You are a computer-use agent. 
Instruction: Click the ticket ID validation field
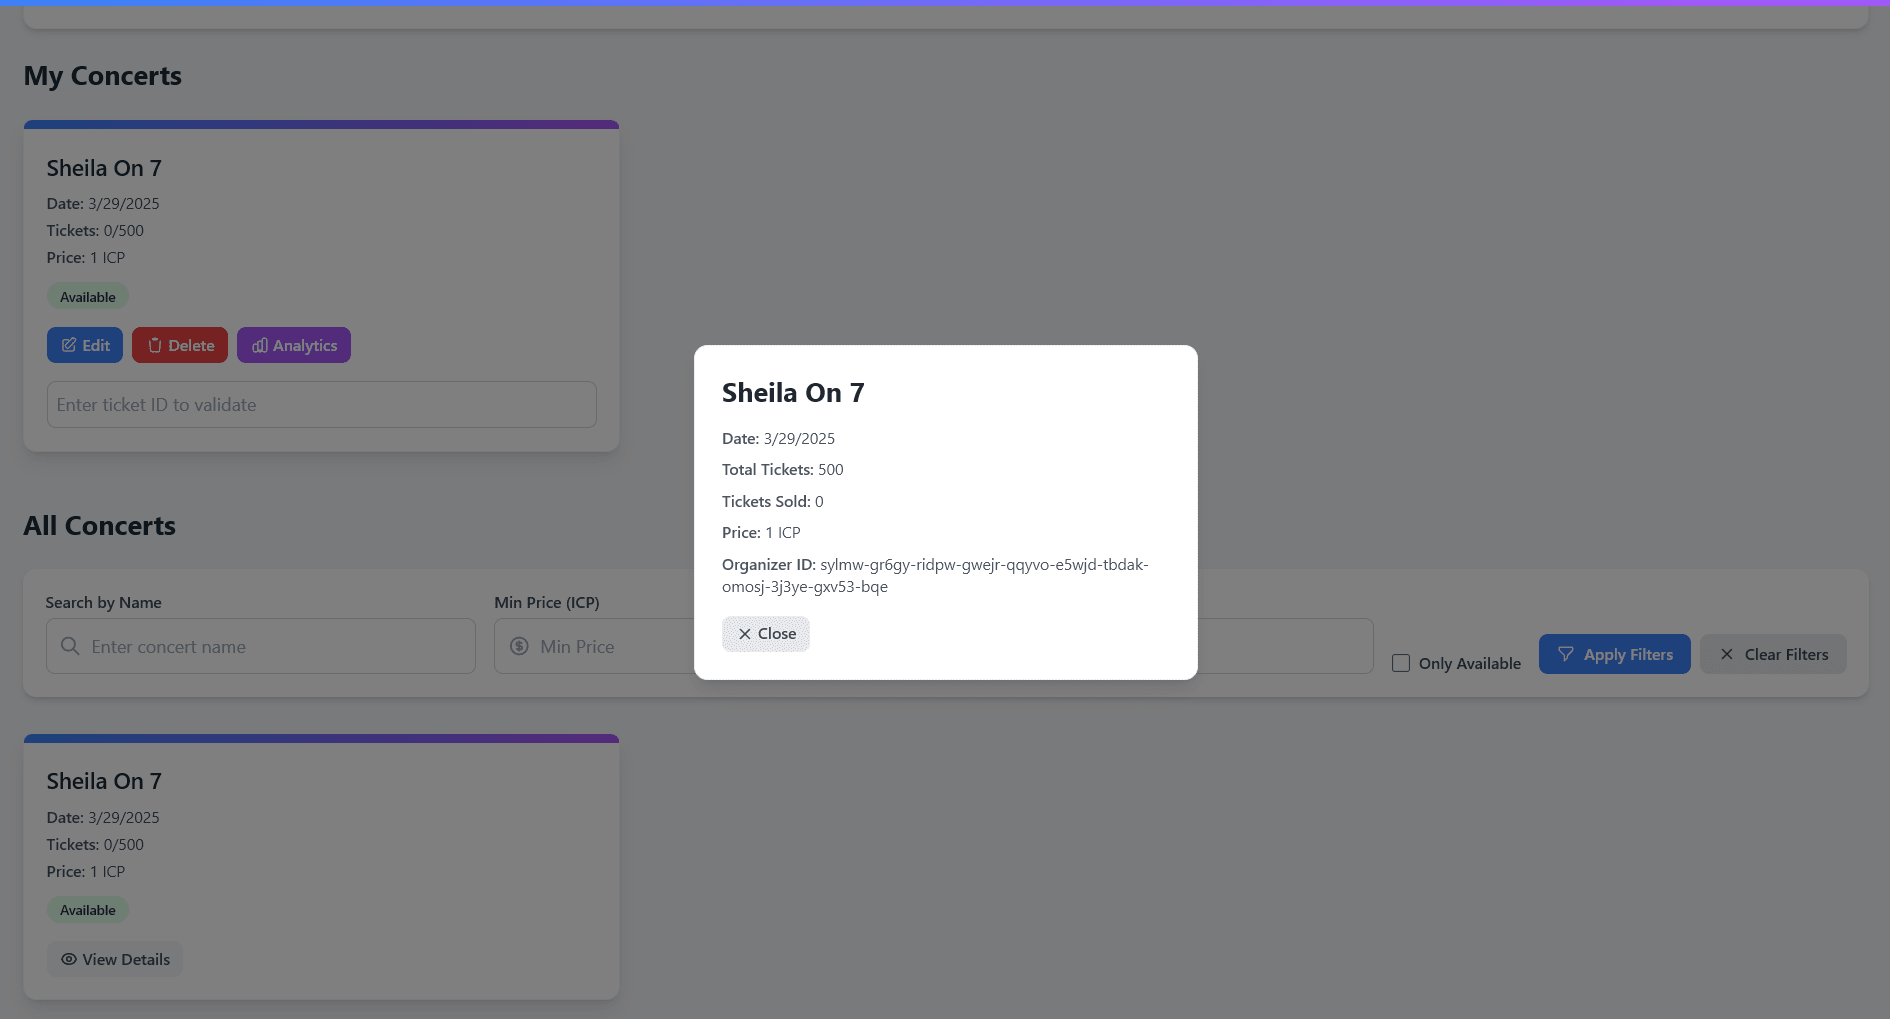[x=322, y=405]
